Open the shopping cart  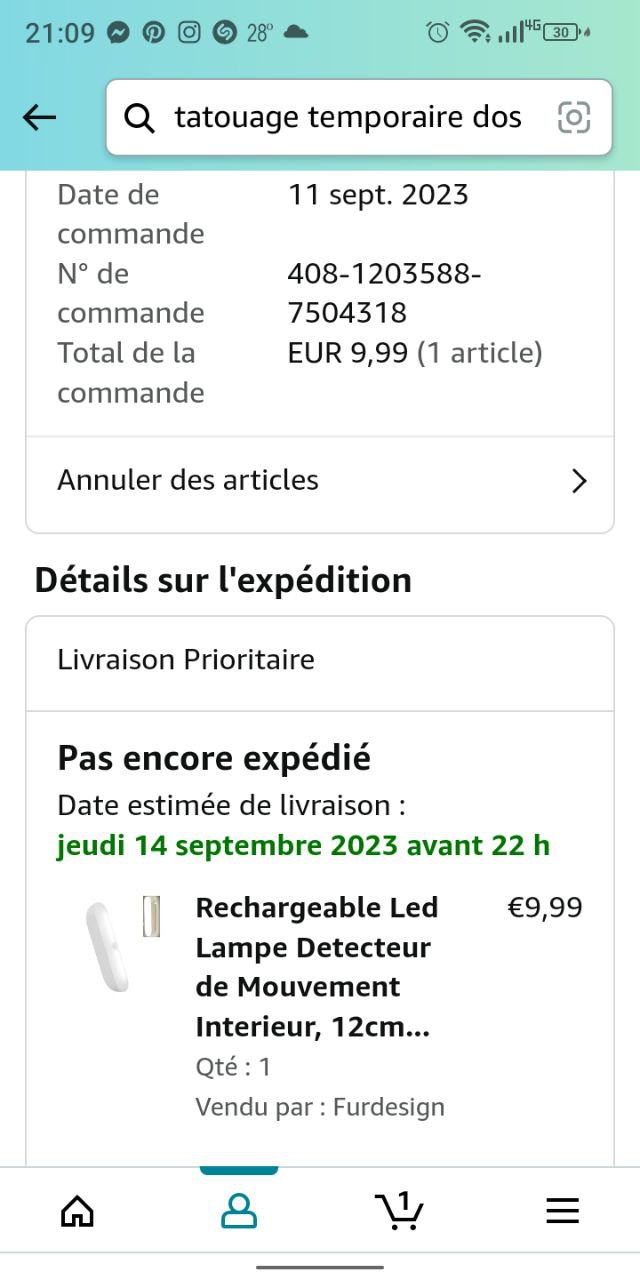pos(400,1211)
